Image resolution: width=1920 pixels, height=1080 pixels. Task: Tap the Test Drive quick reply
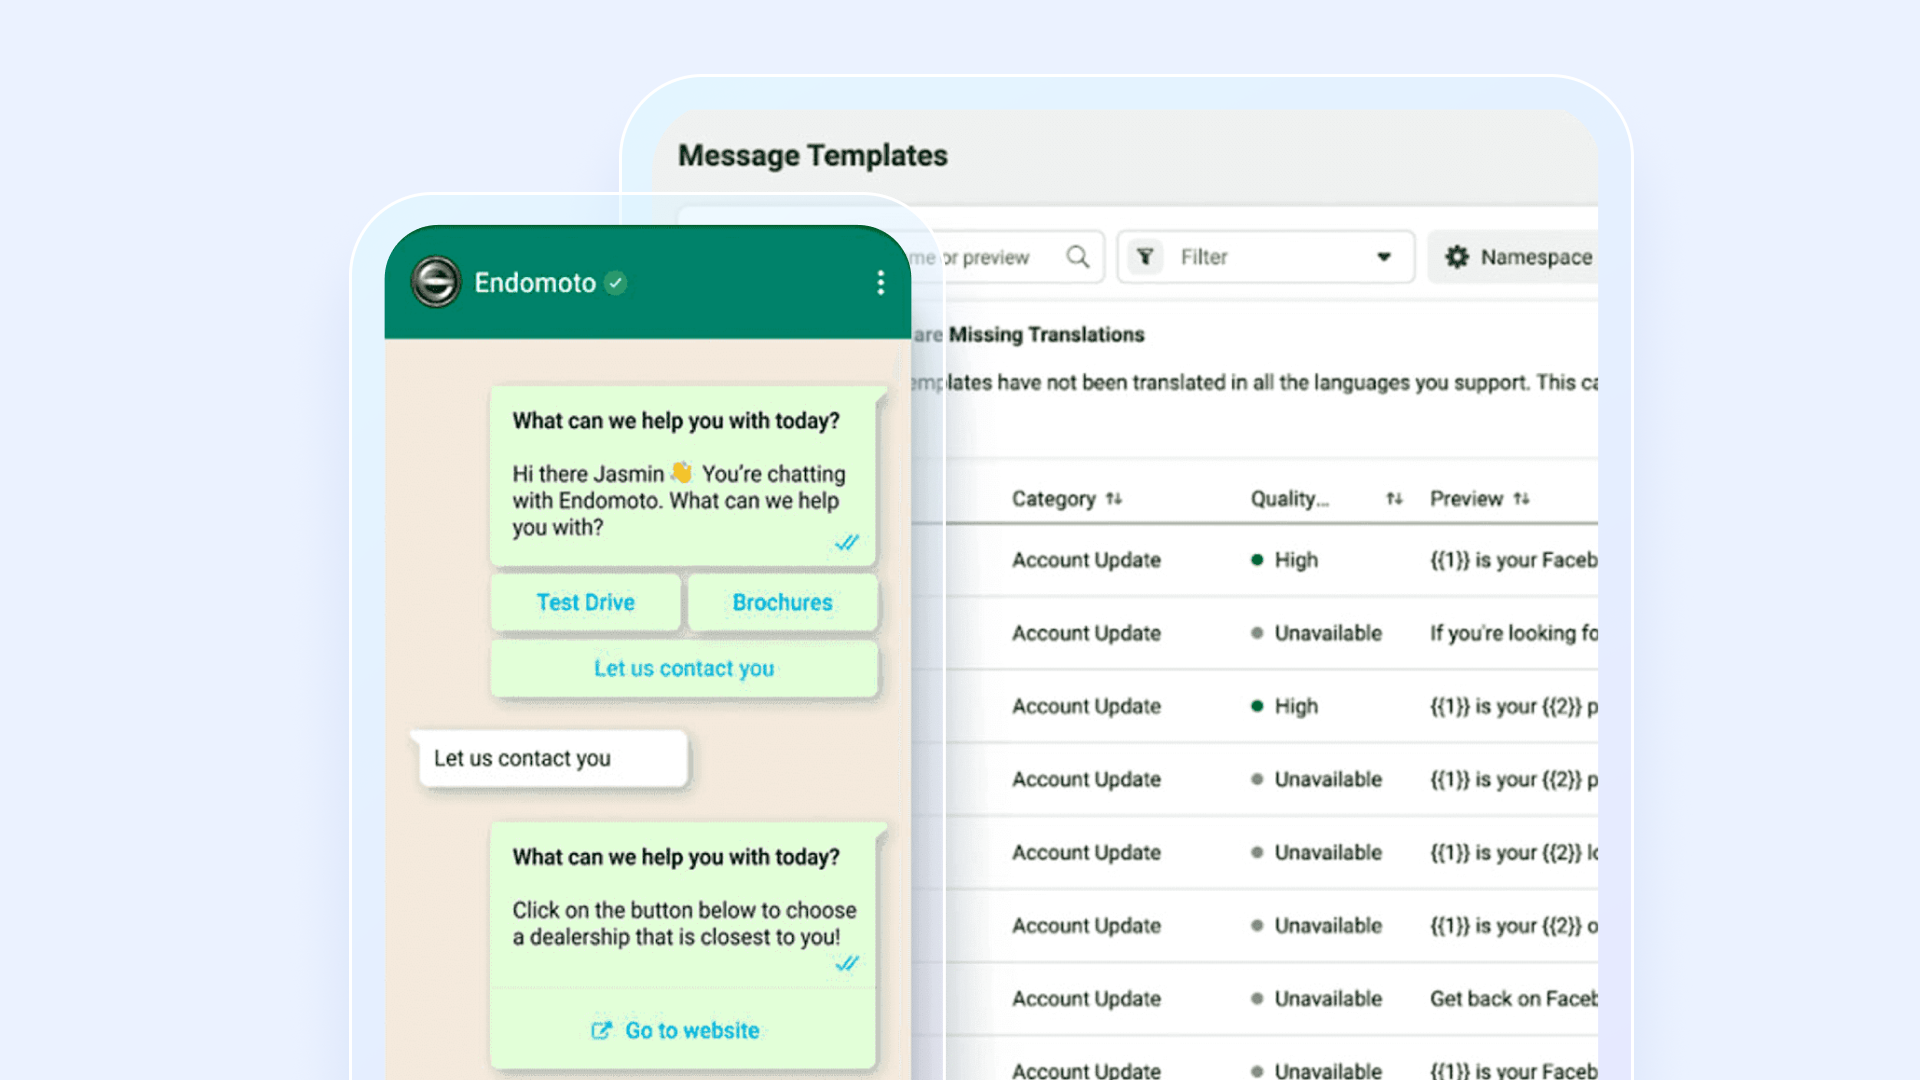coord(585,602)
